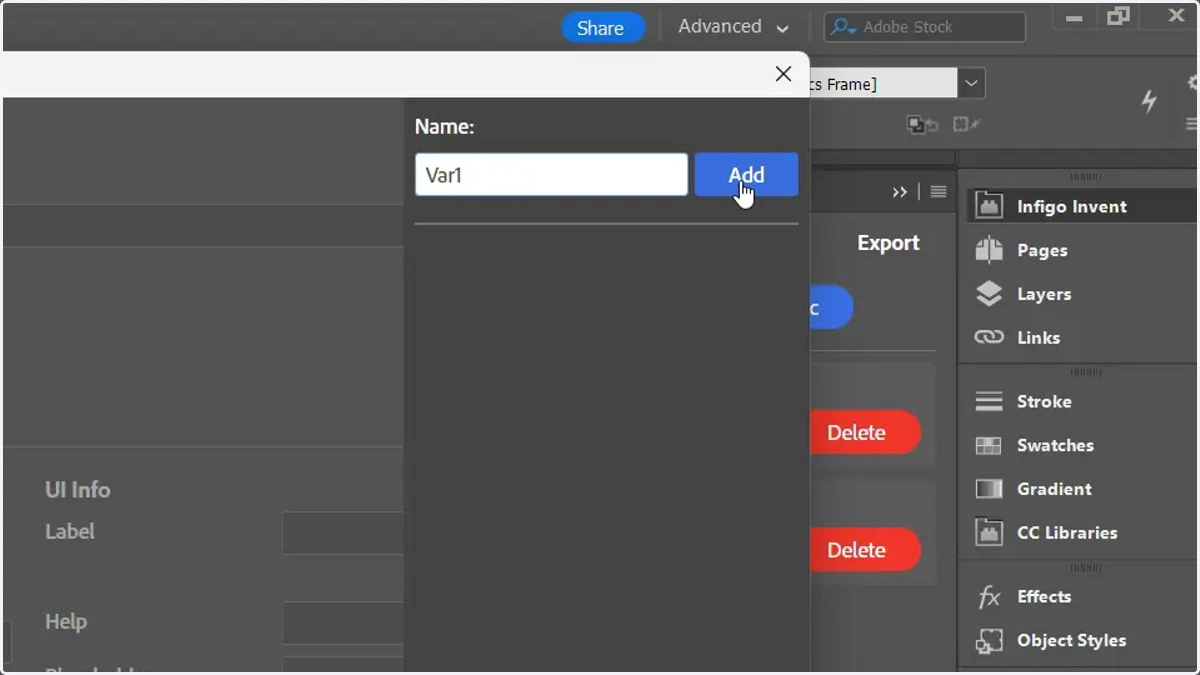Click the lower red Delete button
Viewport: 1200px width, 675px height.
[865, 550]
